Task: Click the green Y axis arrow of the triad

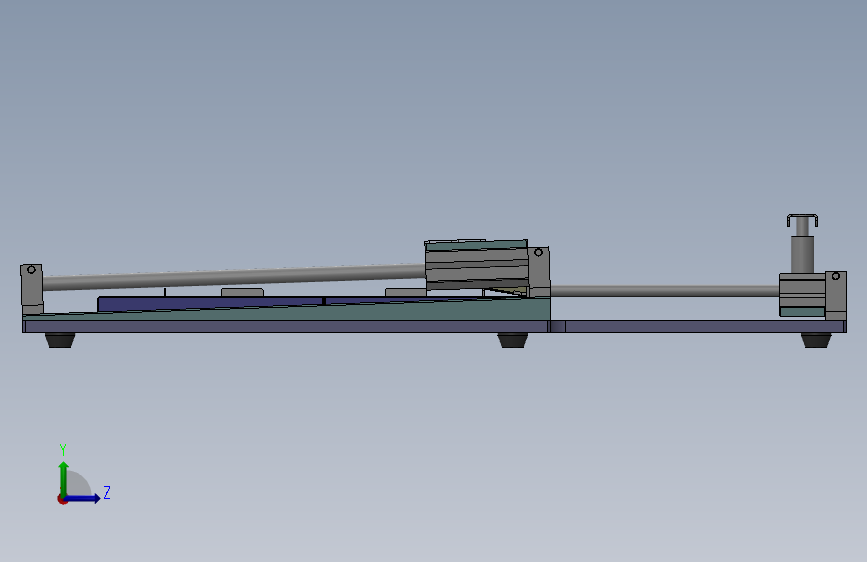Action: (64, 478)
